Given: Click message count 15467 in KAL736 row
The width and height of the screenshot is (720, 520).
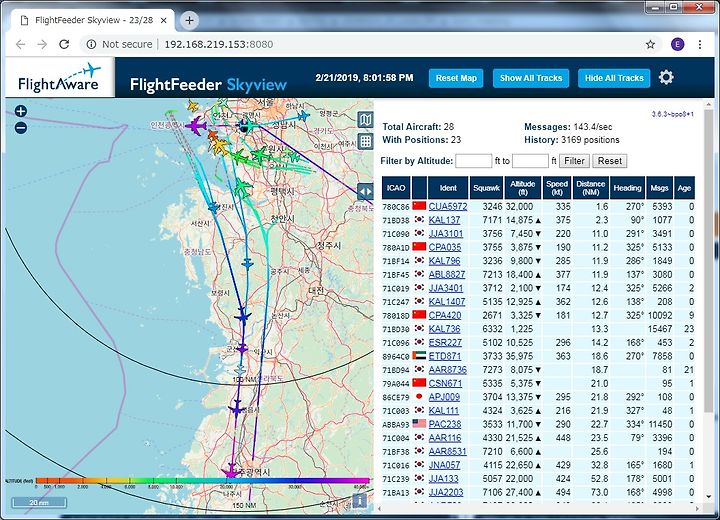Looking at the screenshot, I should tap(660, 329).
